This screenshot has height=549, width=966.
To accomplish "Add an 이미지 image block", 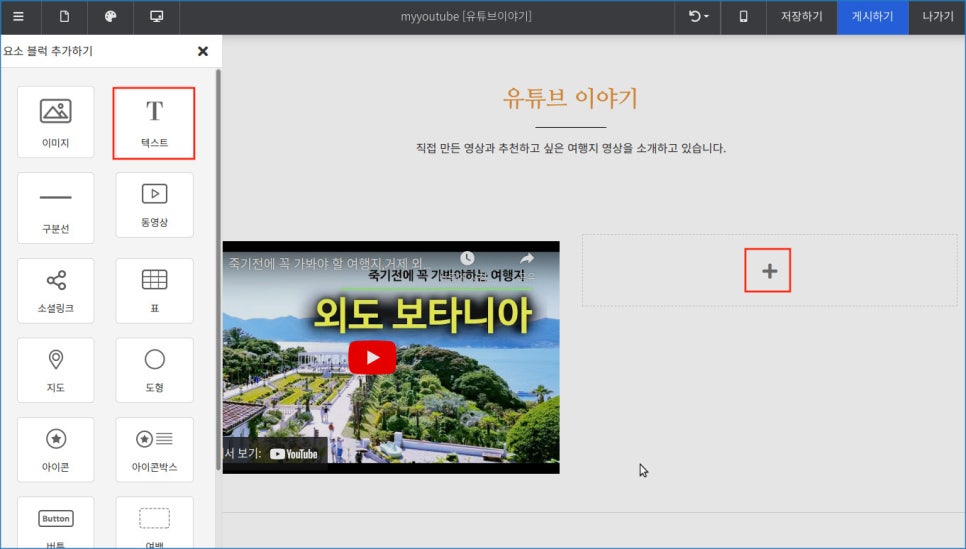I will tap(55, 122).
